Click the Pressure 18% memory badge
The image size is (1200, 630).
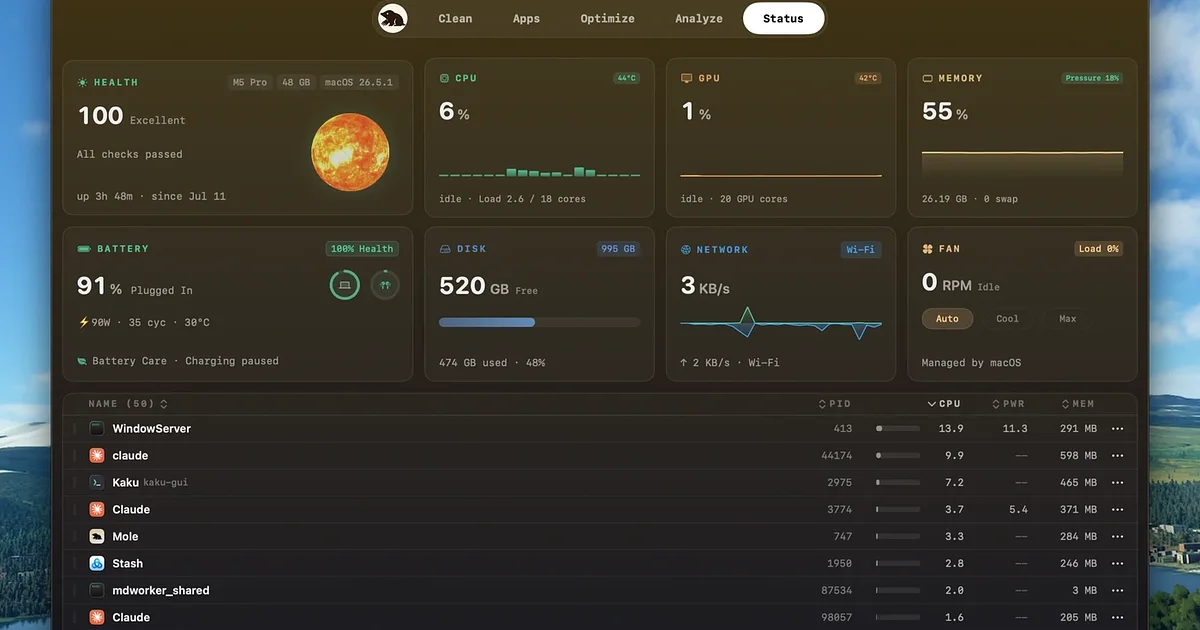pyautogui.click(x=1091, y=78)
